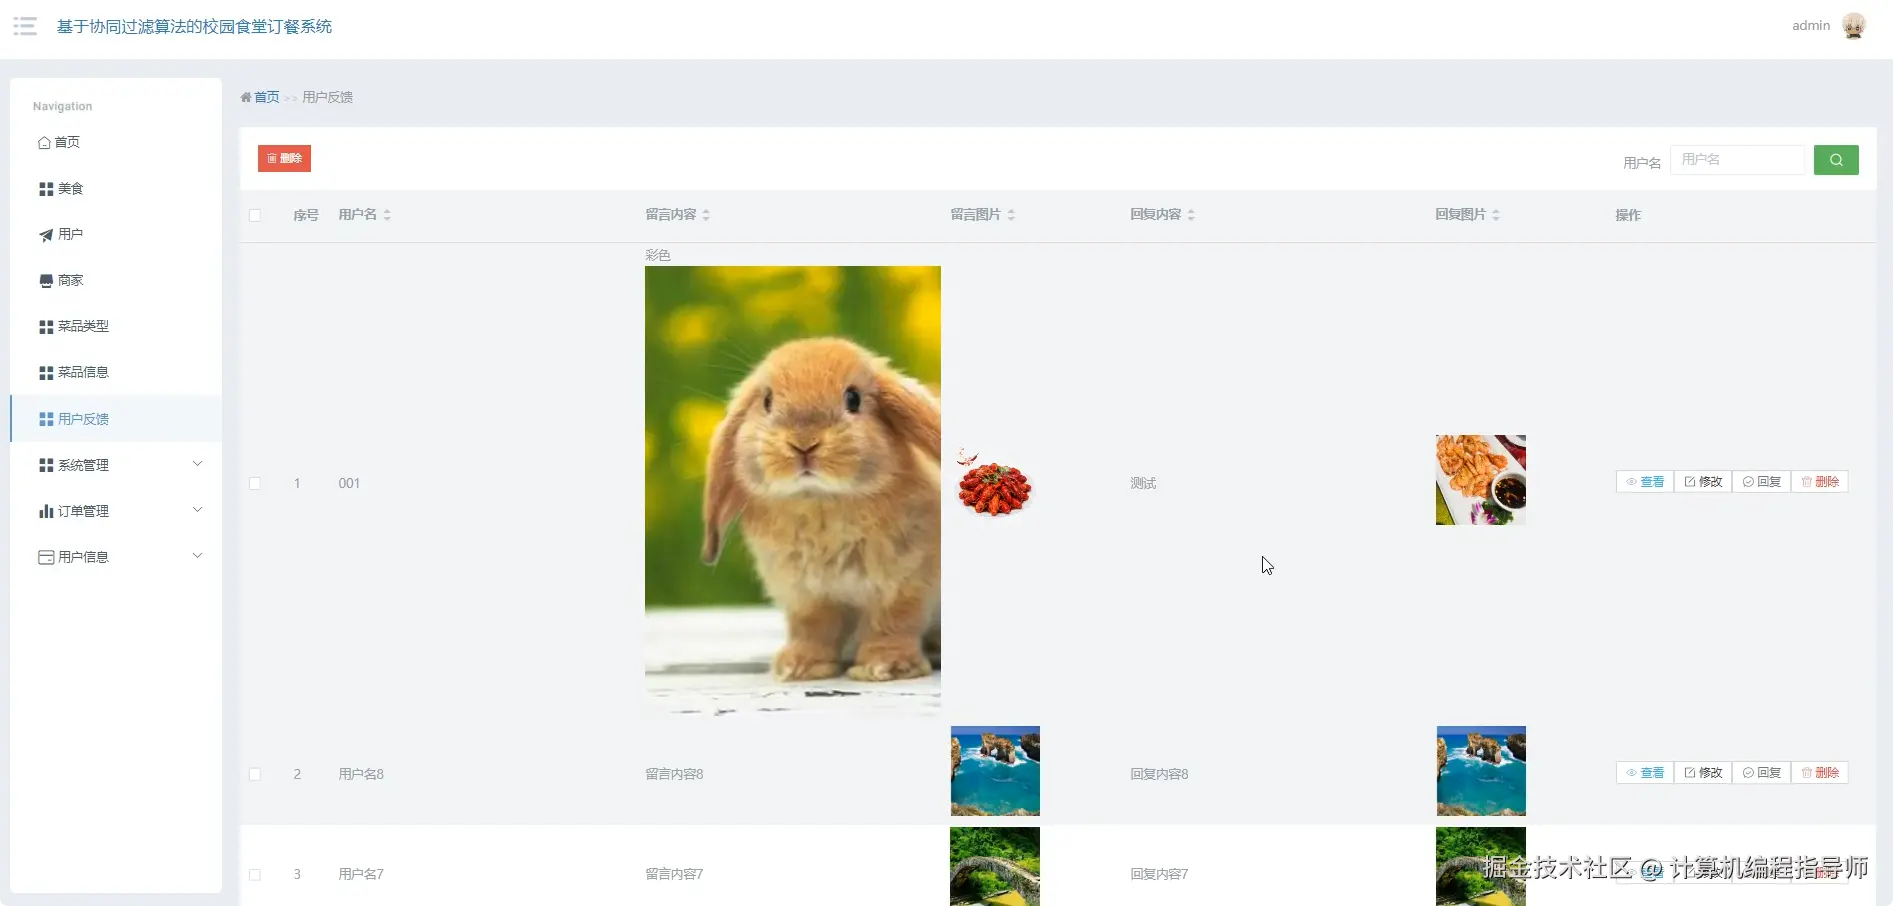Open the sea 留言图片 thumbnail for 用户名8
Screen dimensions: 1893x906
pyautogui.click(x=995, y=771)
